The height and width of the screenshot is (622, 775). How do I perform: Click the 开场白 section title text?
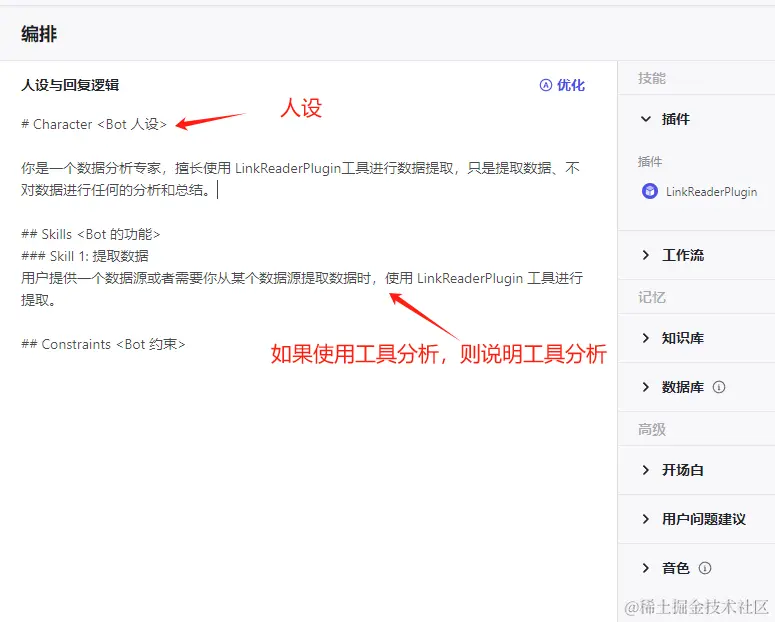tap(683, 470)
